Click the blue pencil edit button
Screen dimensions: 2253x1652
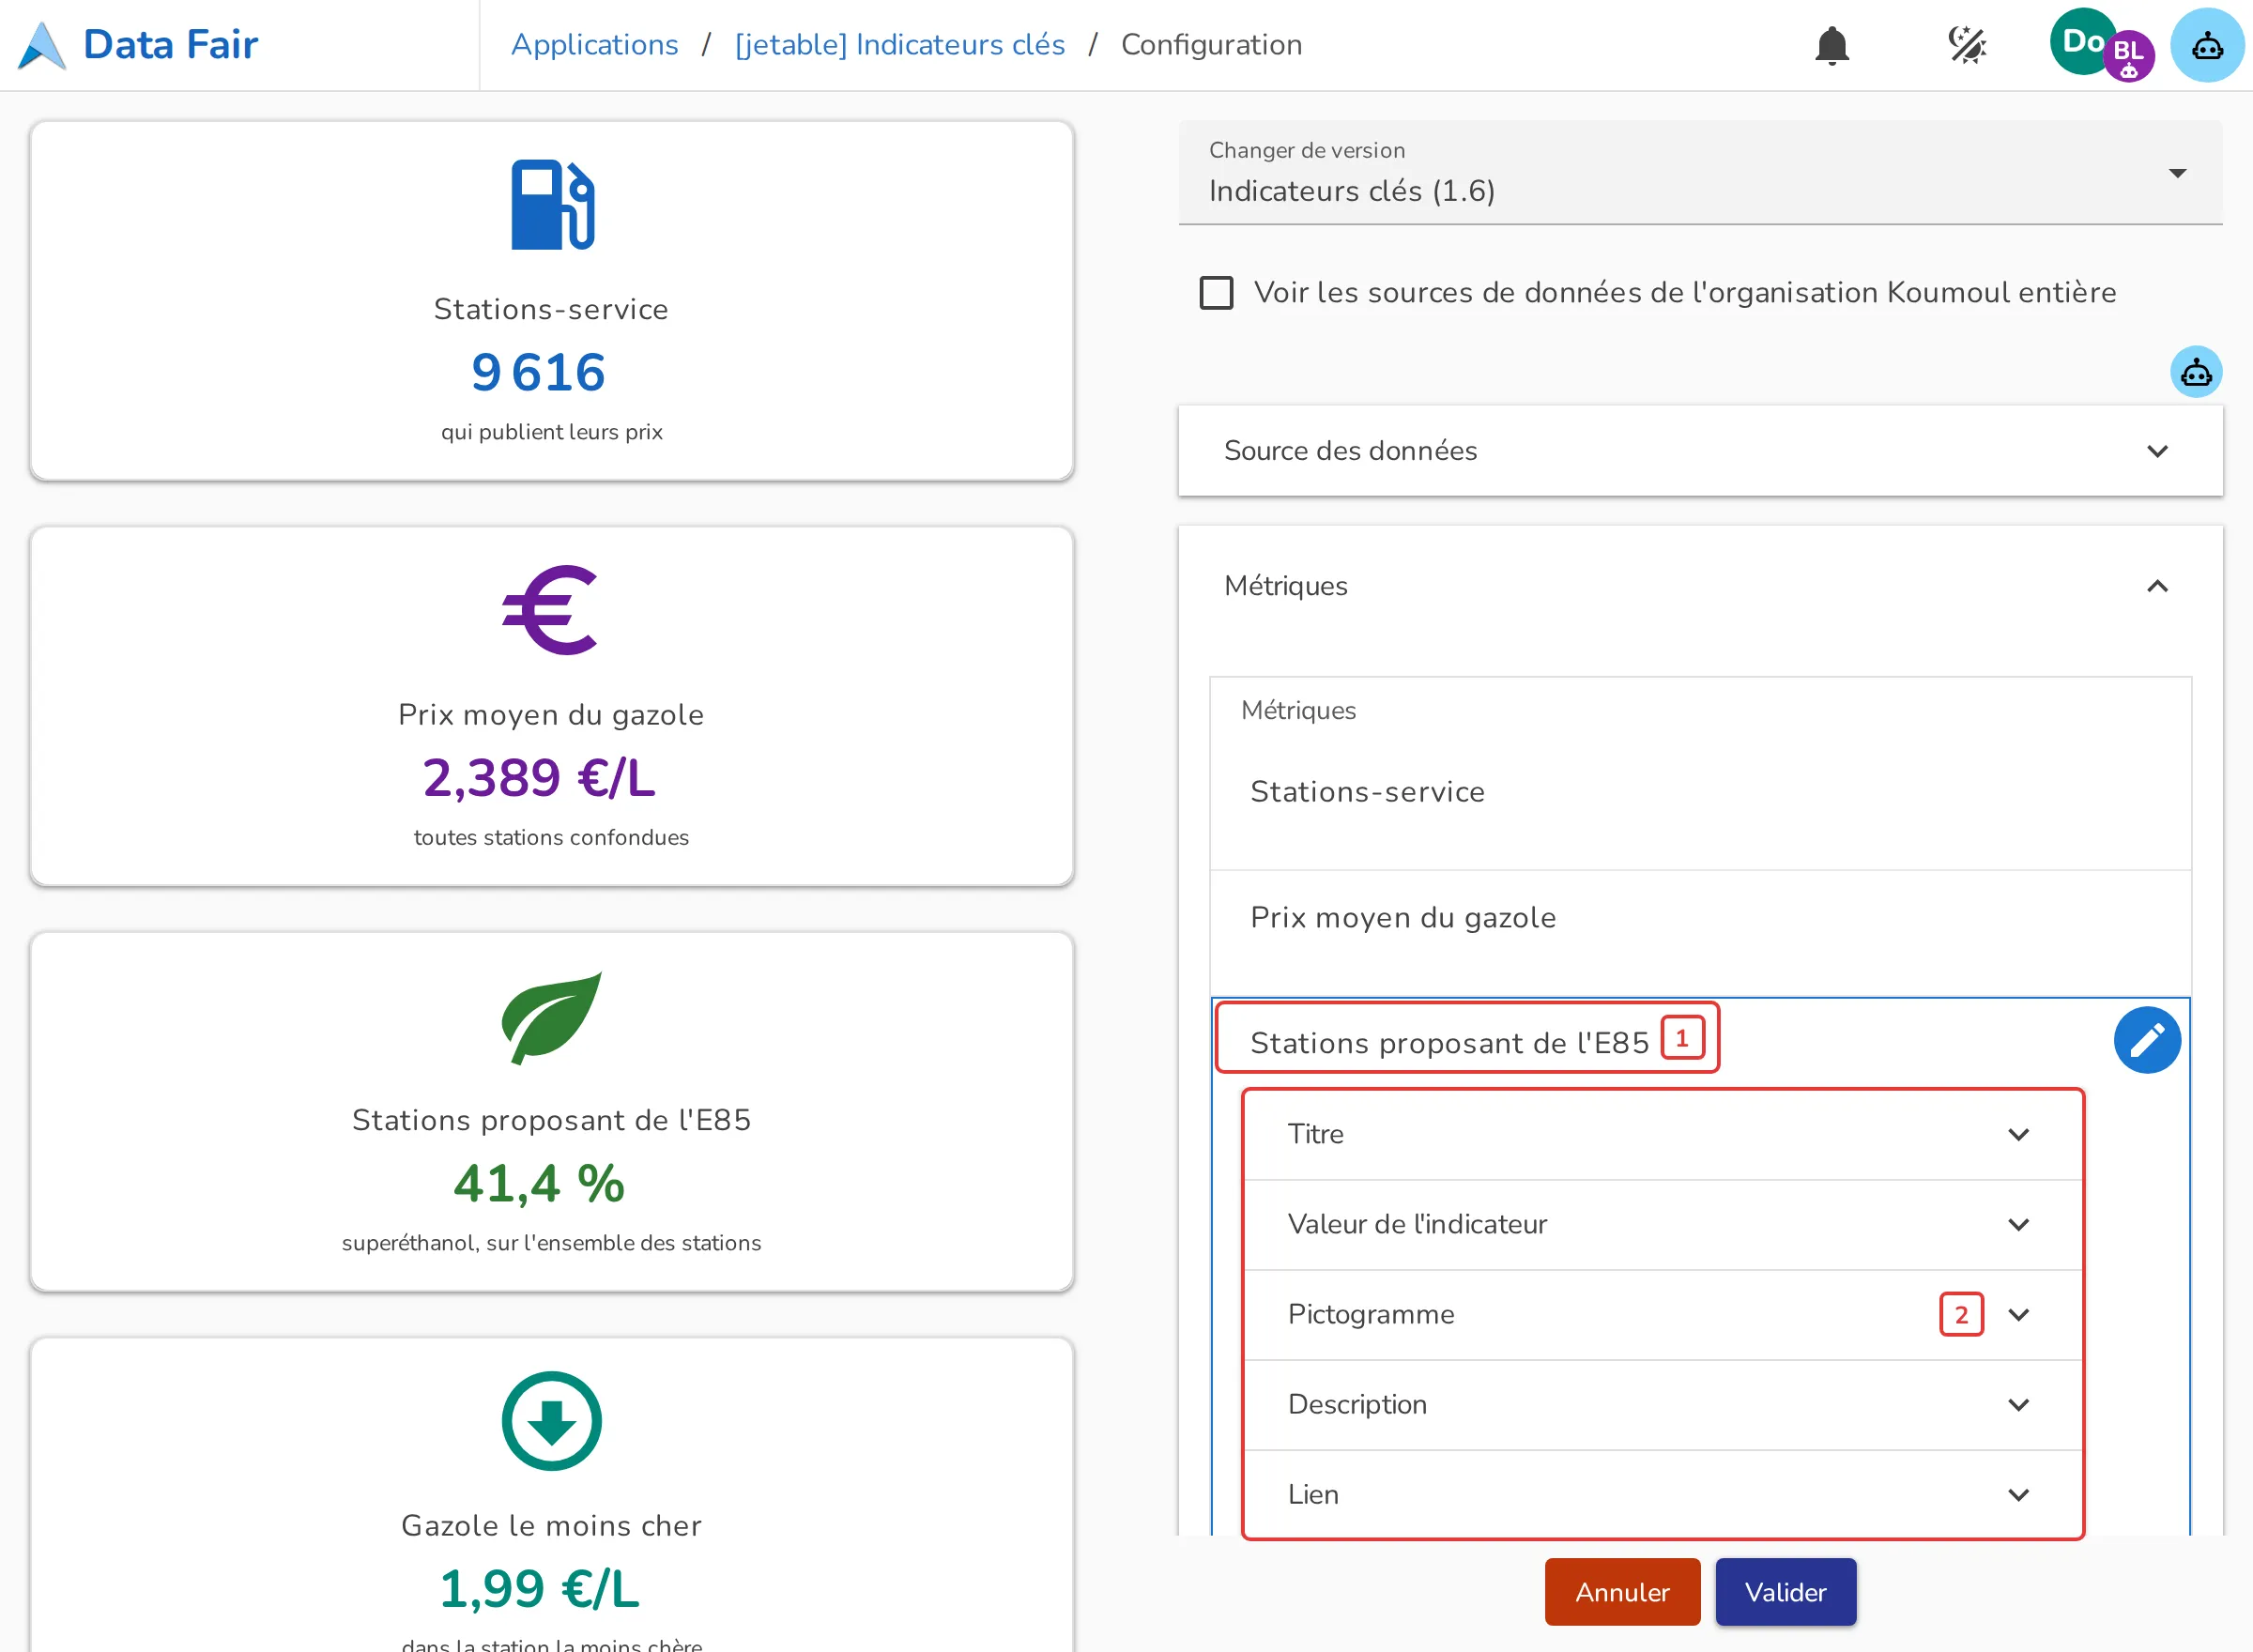2146,1040
